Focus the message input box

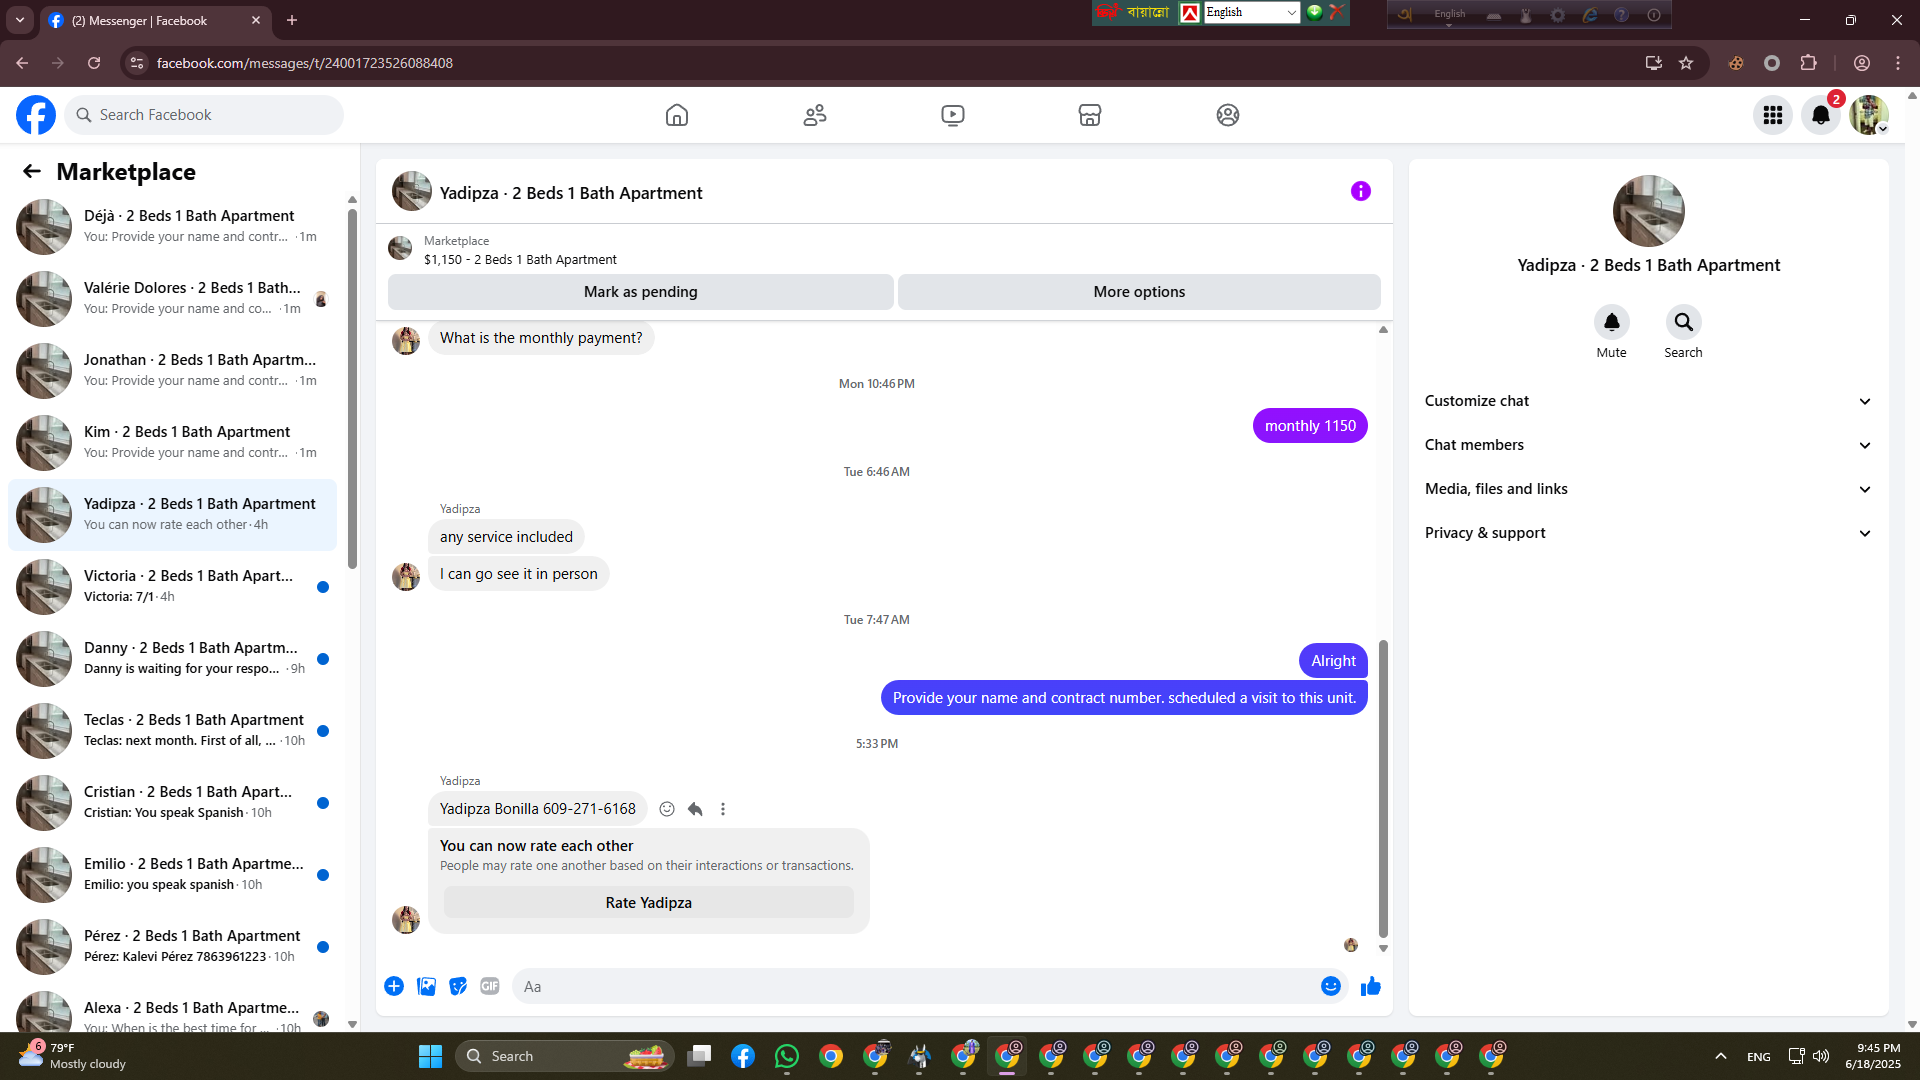915,986
